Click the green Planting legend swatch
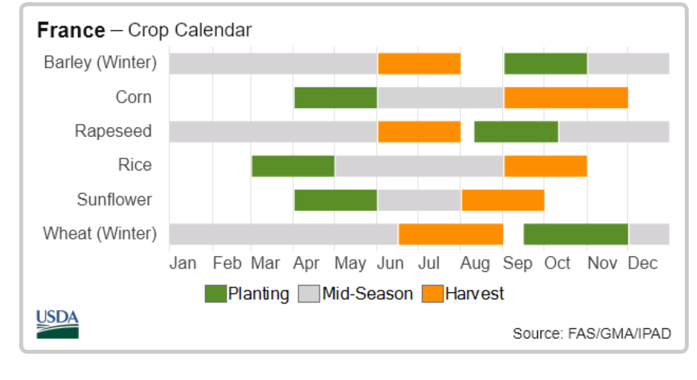This screenshot has height=380, width=697. click(x=216, y=294)
